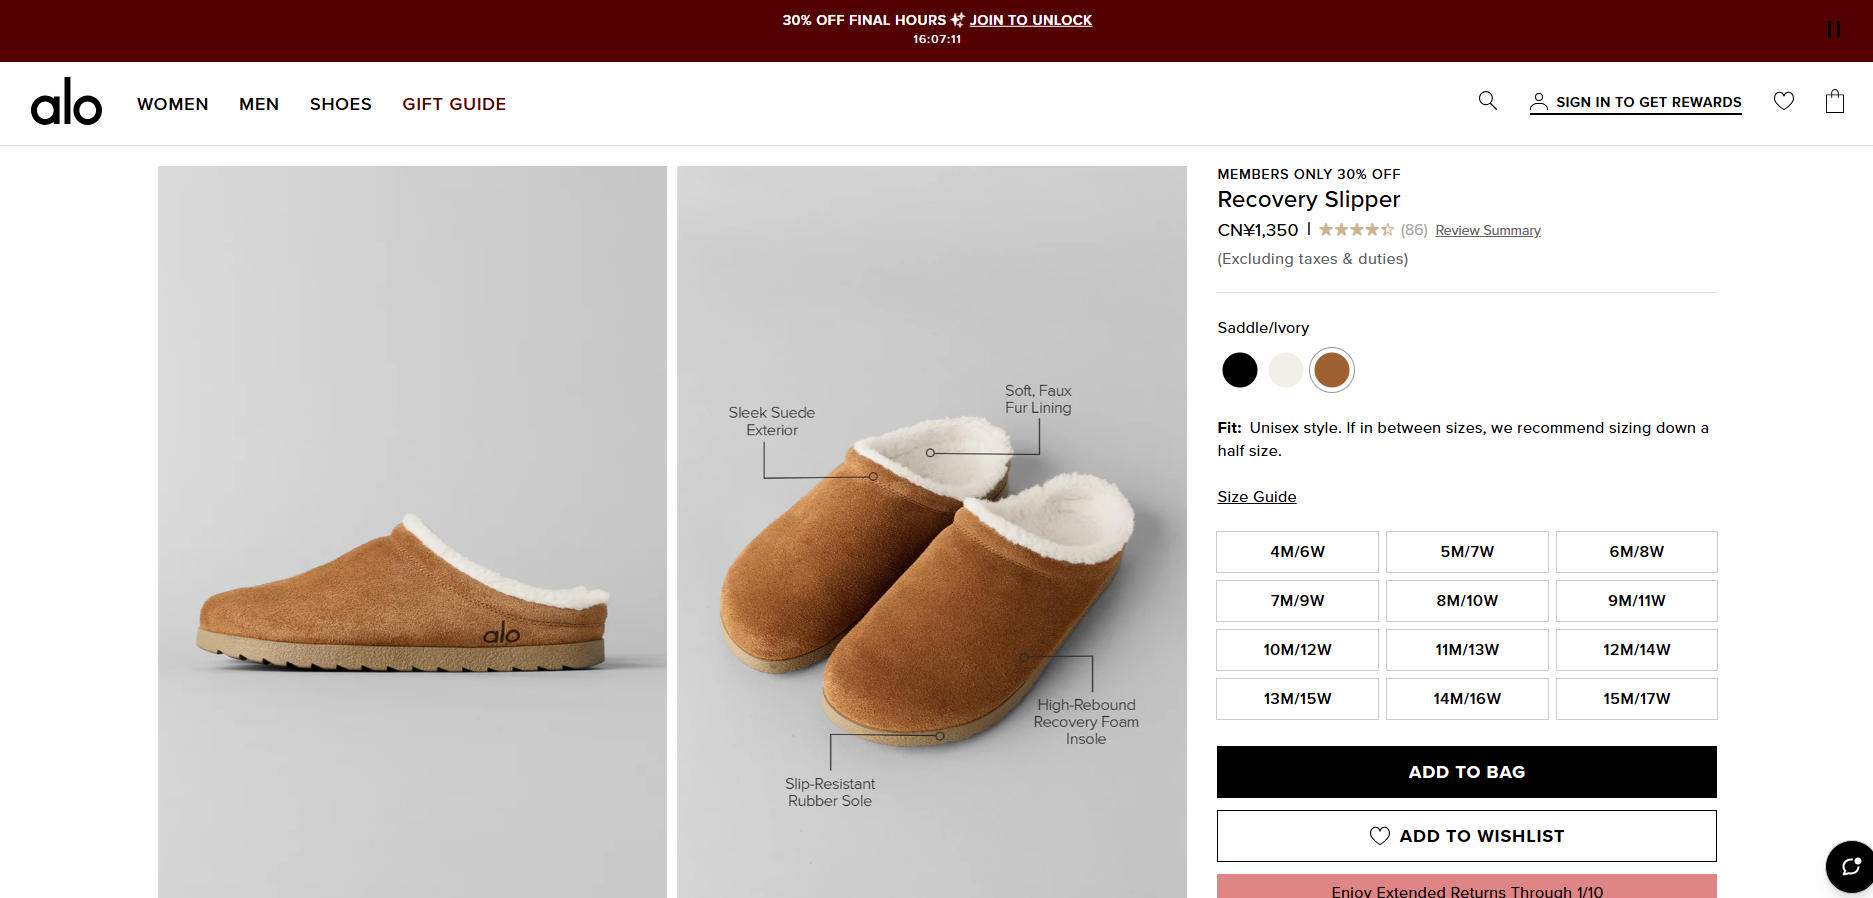Choose the saddle brown color swatch

click(x=1331, y=370)
